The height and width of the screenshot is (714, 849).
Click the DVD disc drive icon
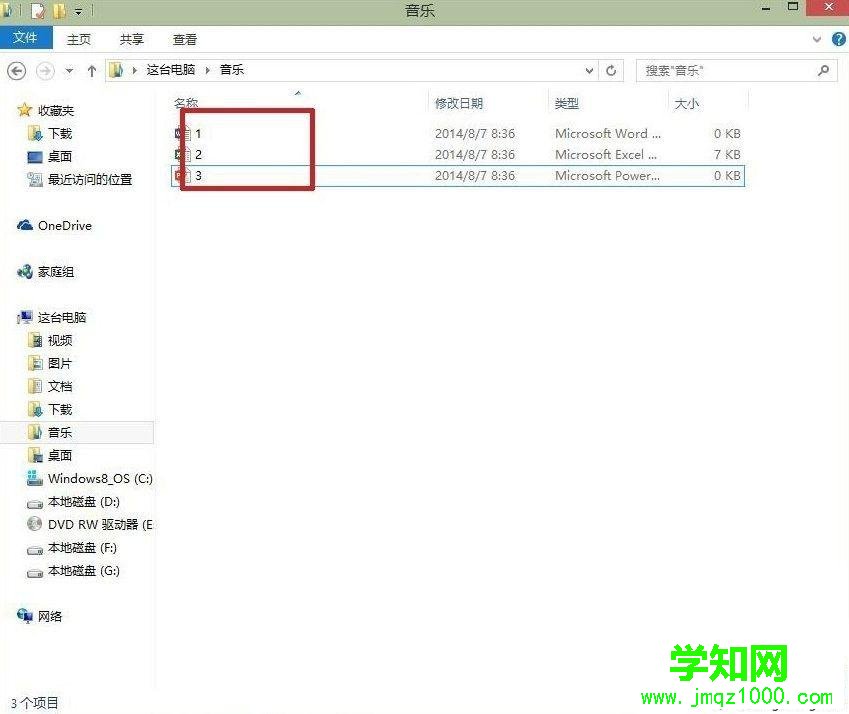tap(35, 524)
